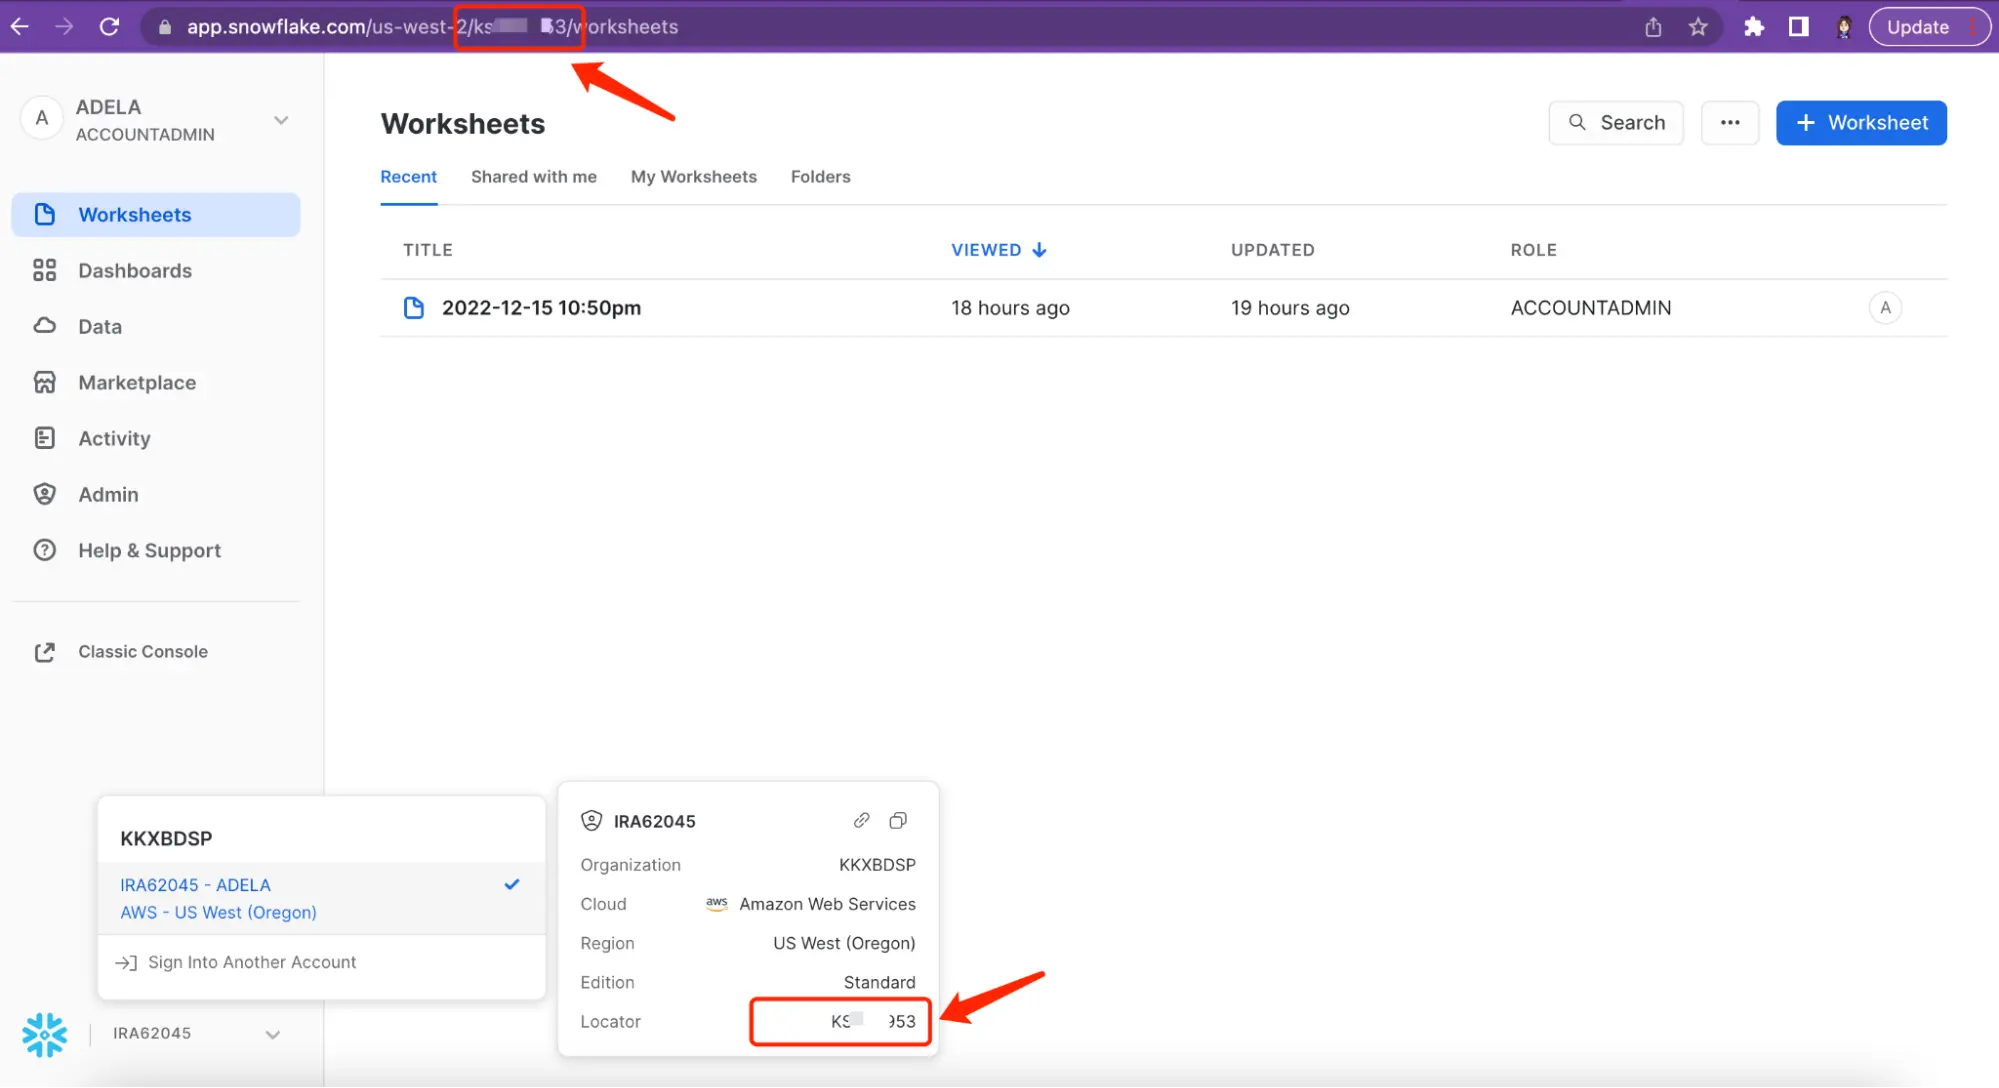Image resolution: width=1999 pixels, height=1088 pixels.
Task: Copy account URL with the link icon
Action: pos(861,821)
